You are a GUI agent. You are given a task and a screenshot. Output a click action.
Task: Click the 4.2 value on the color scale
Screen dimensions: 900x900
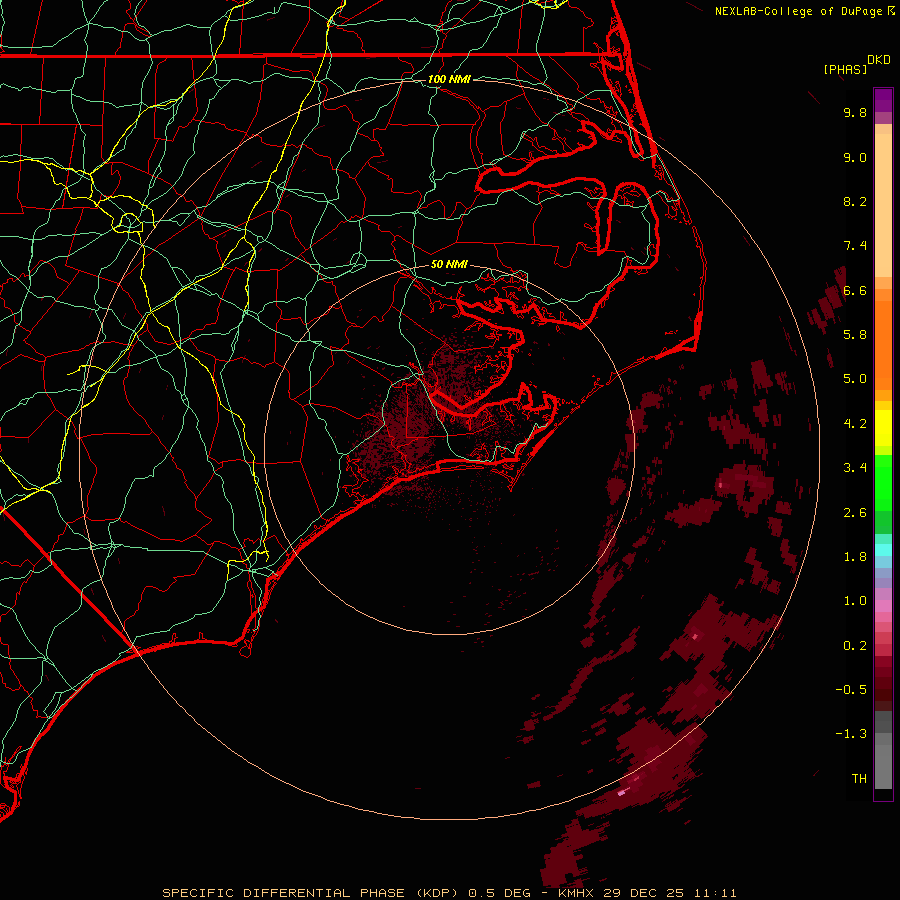click(x=855, y=424)
